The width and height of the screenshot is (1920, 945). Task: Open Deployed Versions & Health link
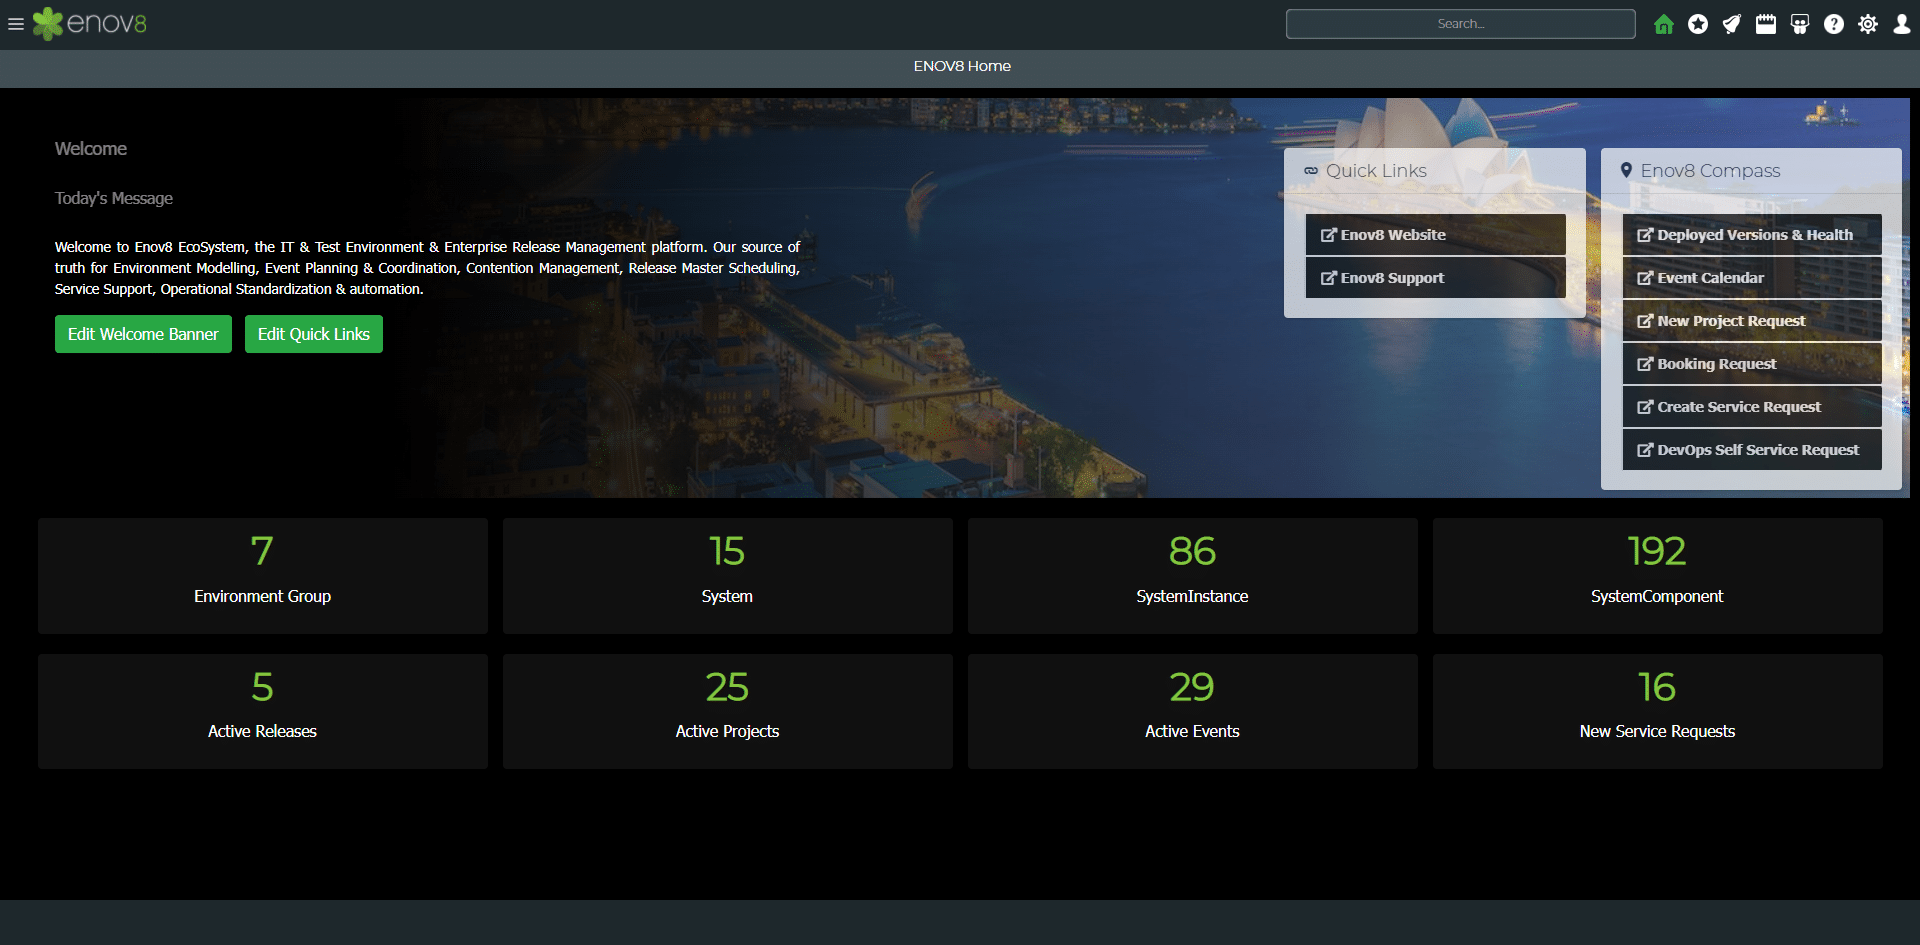pyautogui.click(x=1752, y=235)
